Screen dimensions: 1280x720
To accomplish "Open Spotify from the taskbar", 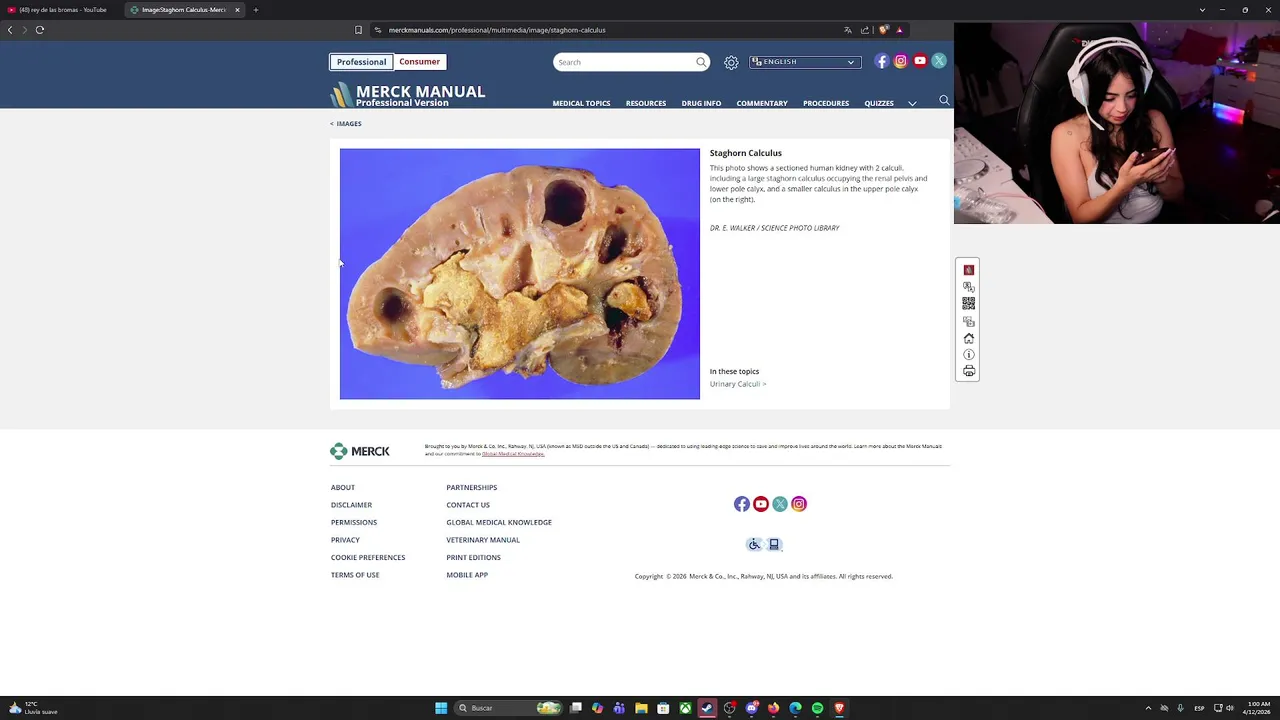I will click(x=817, y=708).
